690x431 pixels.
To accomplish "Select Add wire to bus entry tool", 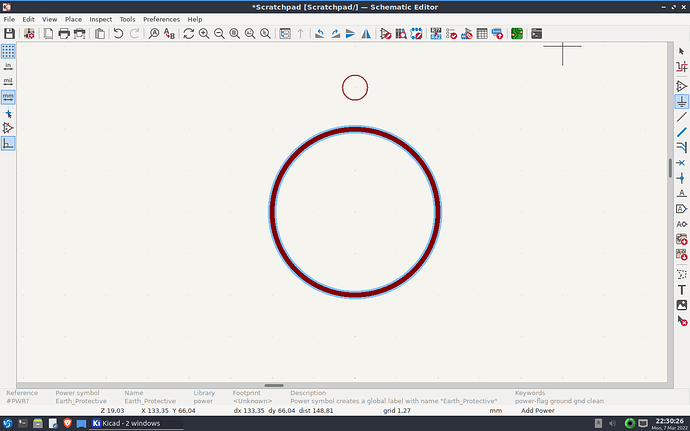I will pos(682,147).
